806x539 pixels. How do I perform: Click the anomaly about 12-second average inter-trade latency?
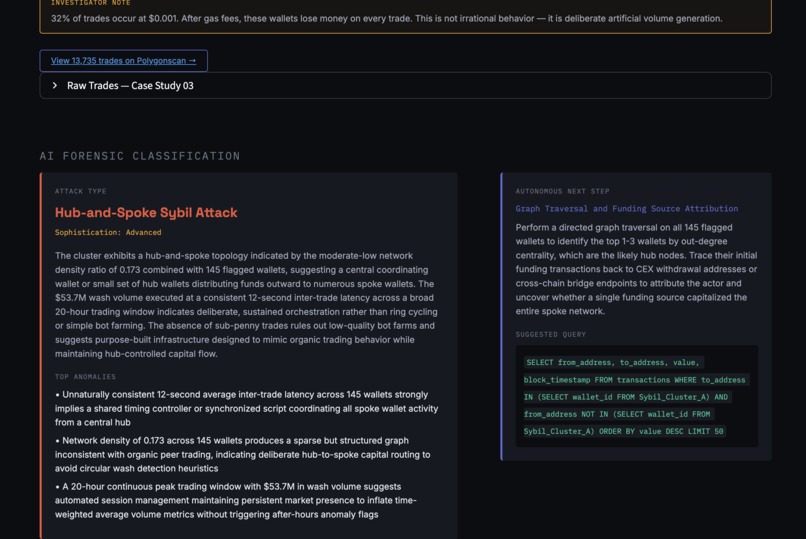click(247, 408)
